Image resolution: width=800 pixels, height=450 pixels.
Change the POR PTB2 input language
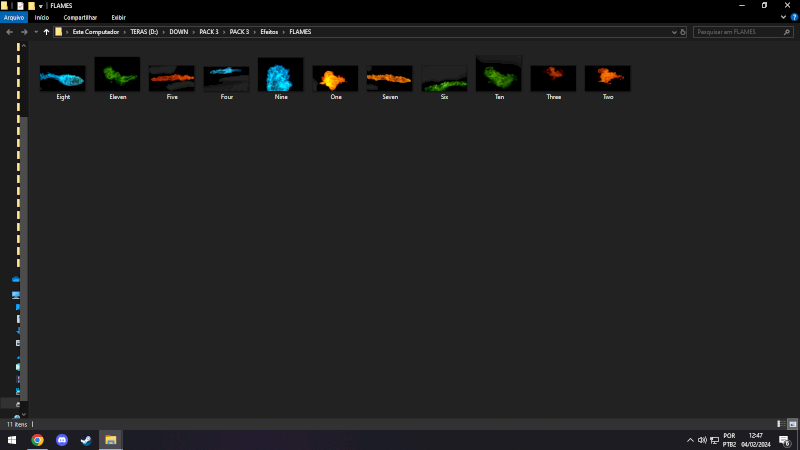click(730, 440)
